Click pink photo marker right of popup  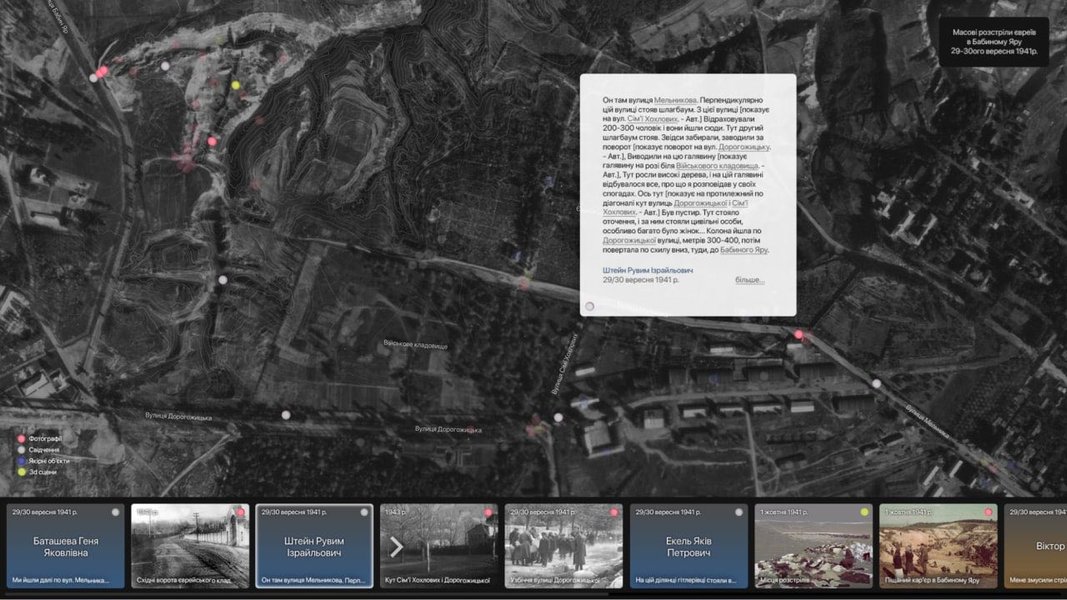tap(798, 335)
